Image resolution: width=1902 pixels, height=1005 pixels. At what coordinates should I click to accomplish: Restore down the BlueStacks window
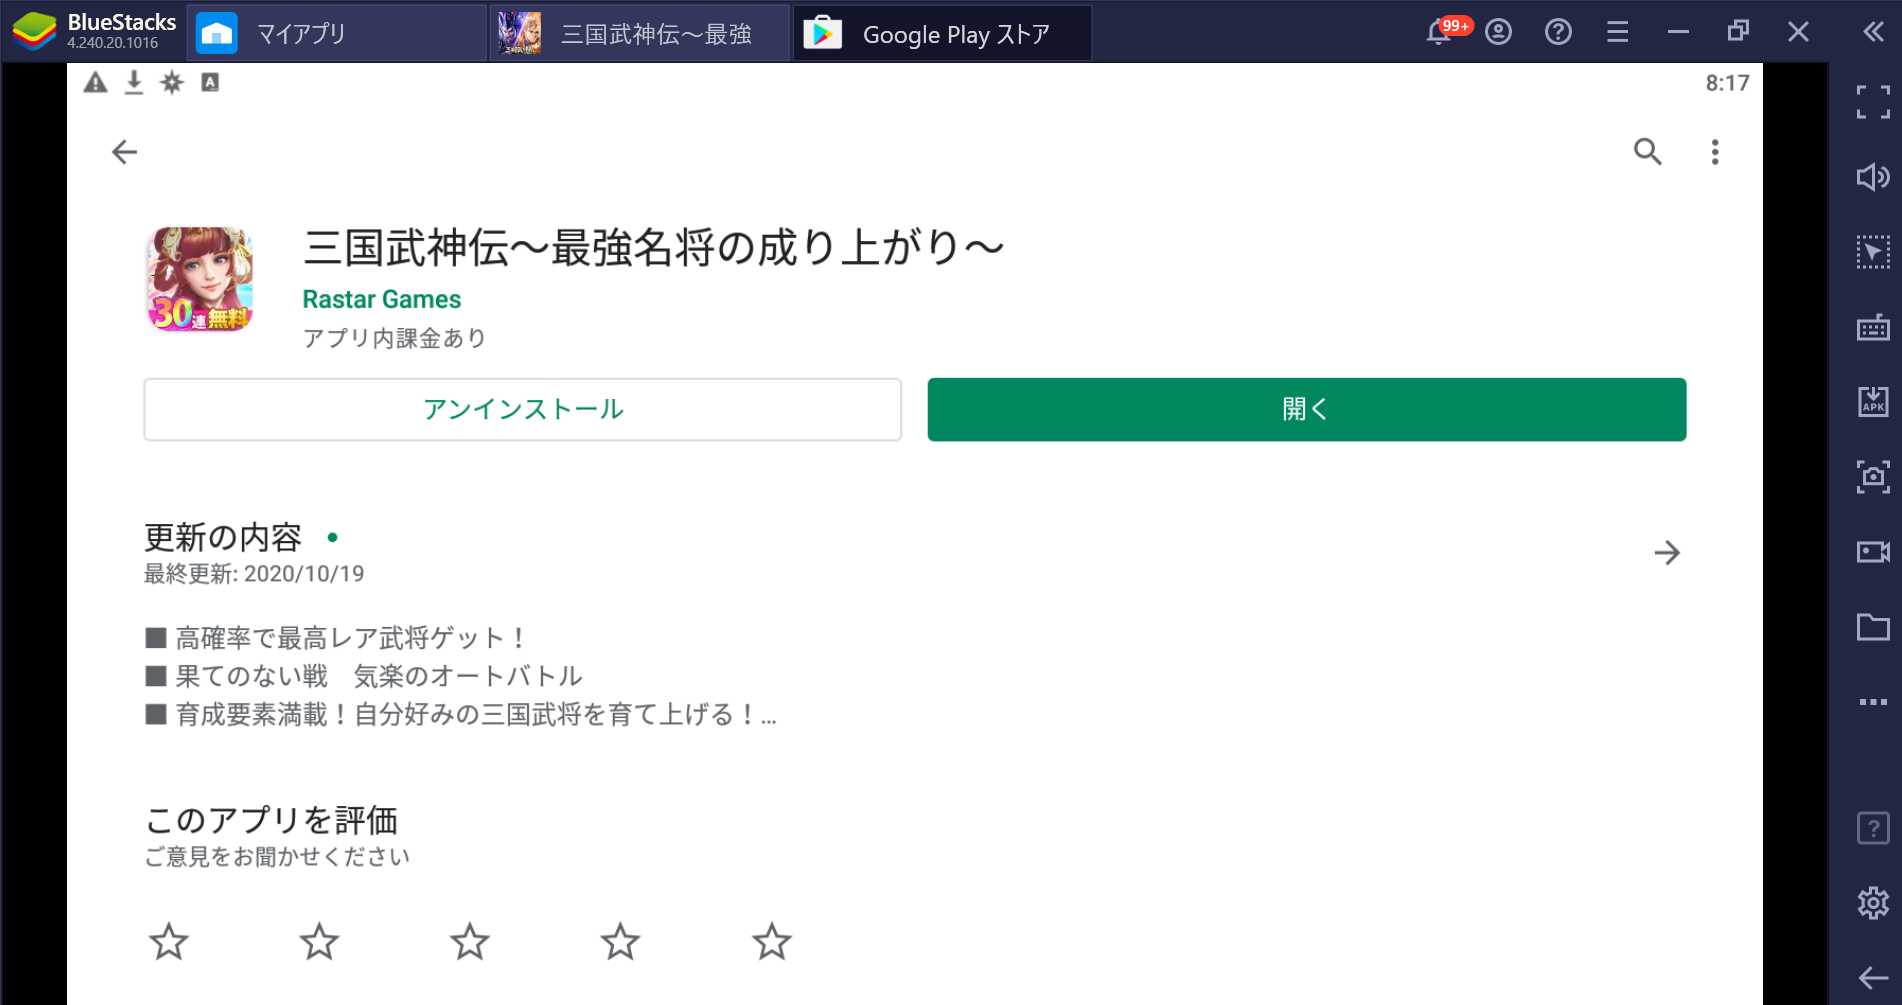(x=1738, y=32)
